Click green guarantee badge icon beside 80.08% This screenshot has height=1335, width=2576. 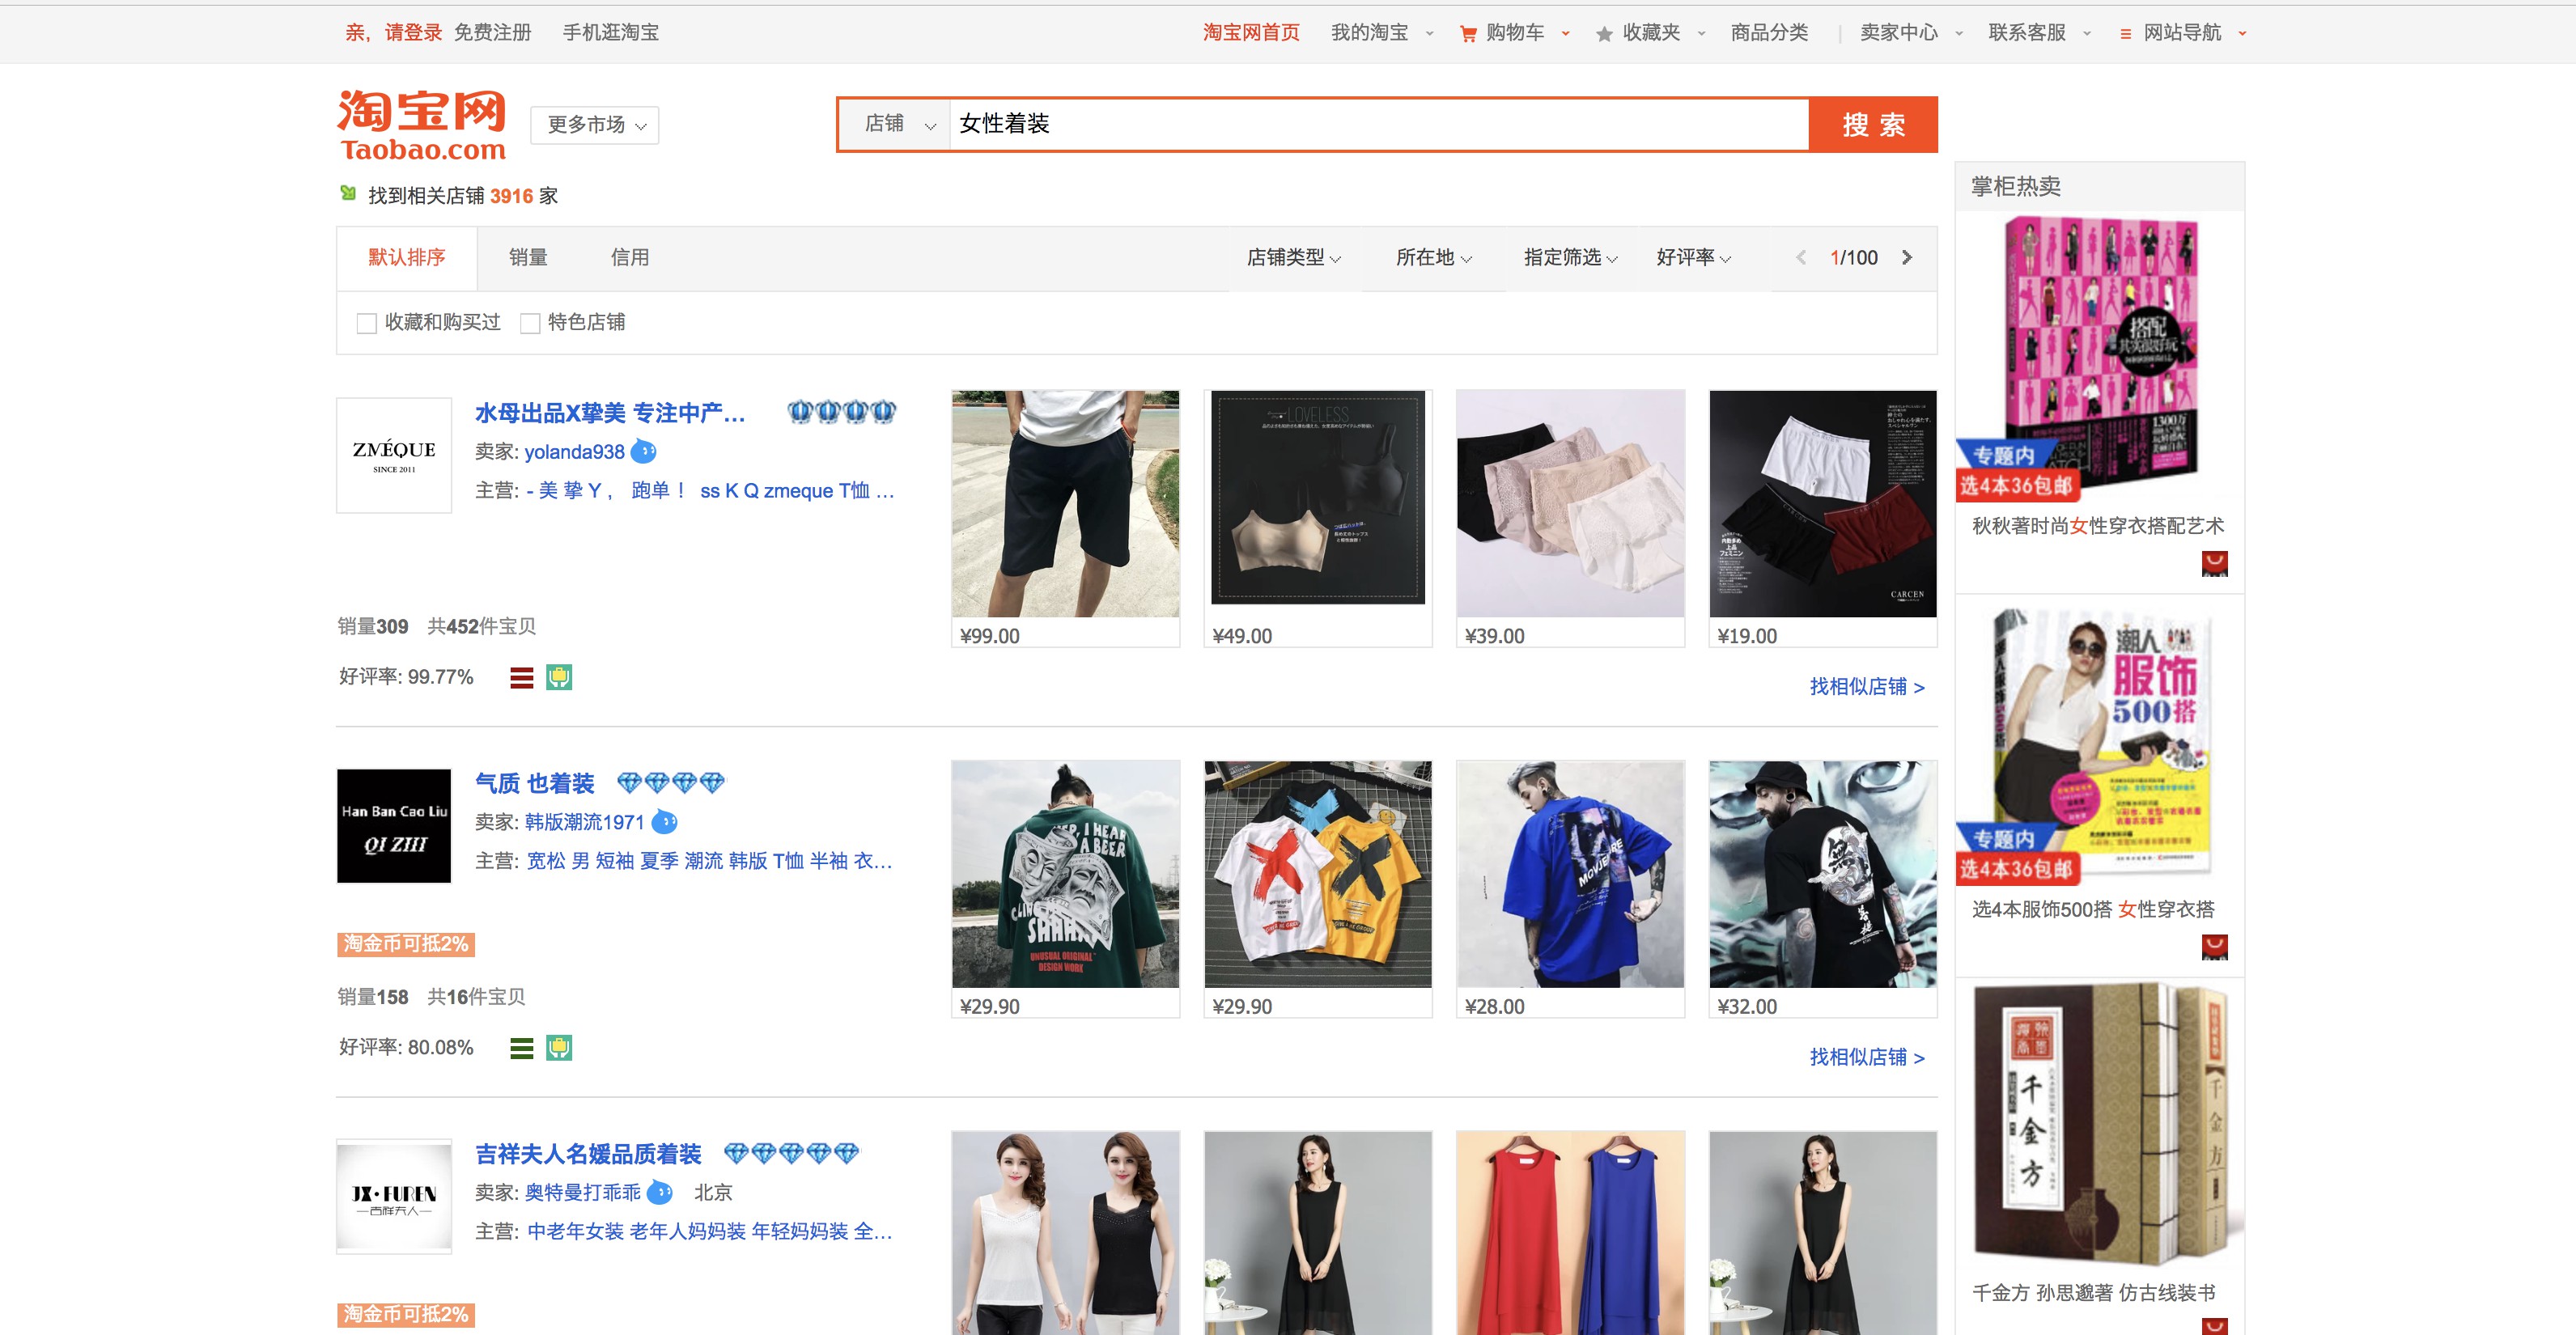(559, 1047)
